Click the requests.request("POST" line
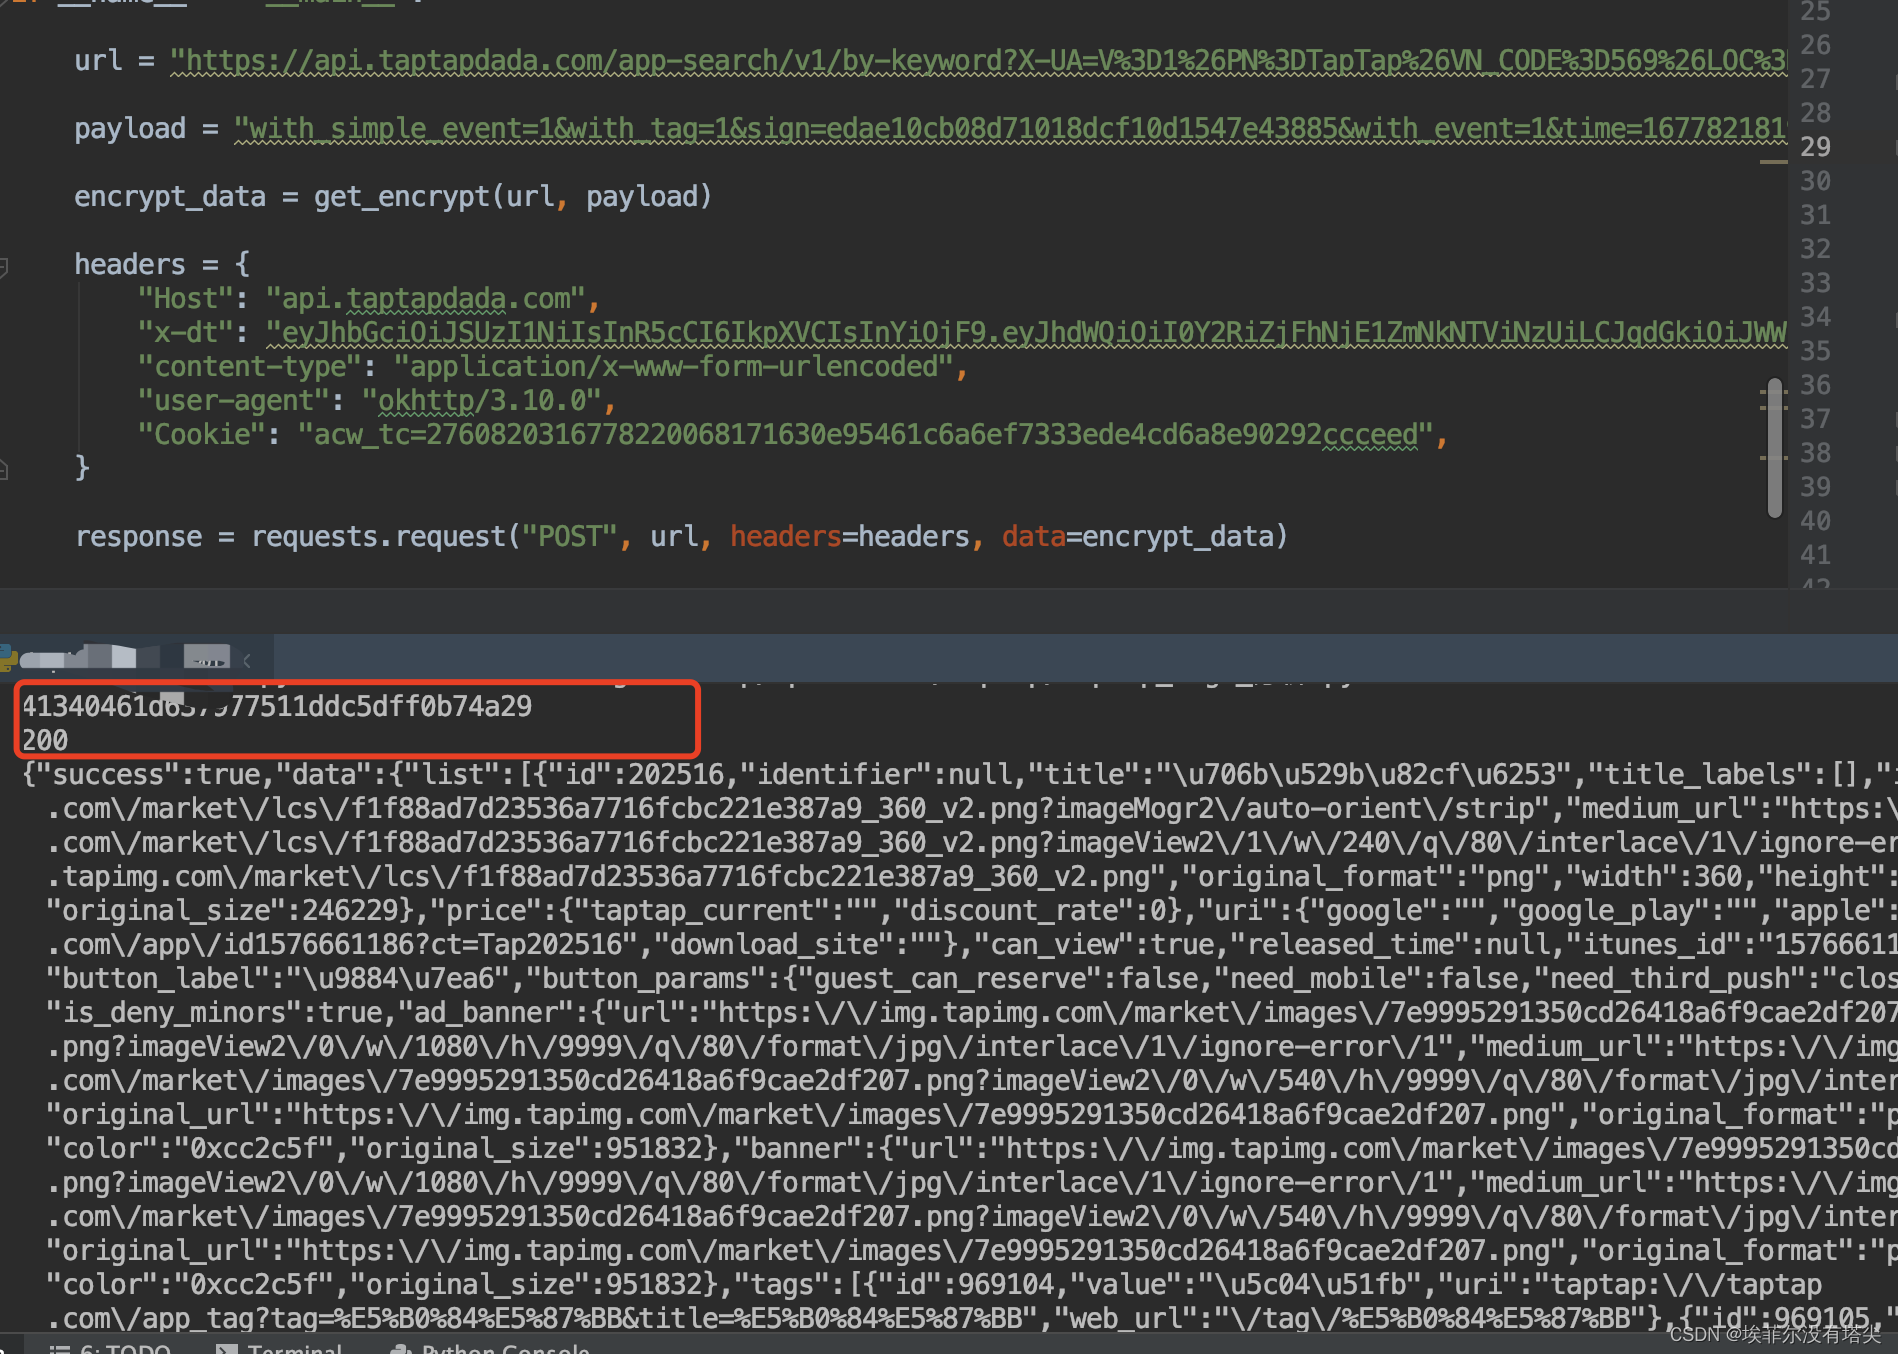The height and width of the screenshot is (1354, 1898). click(682, 537)
